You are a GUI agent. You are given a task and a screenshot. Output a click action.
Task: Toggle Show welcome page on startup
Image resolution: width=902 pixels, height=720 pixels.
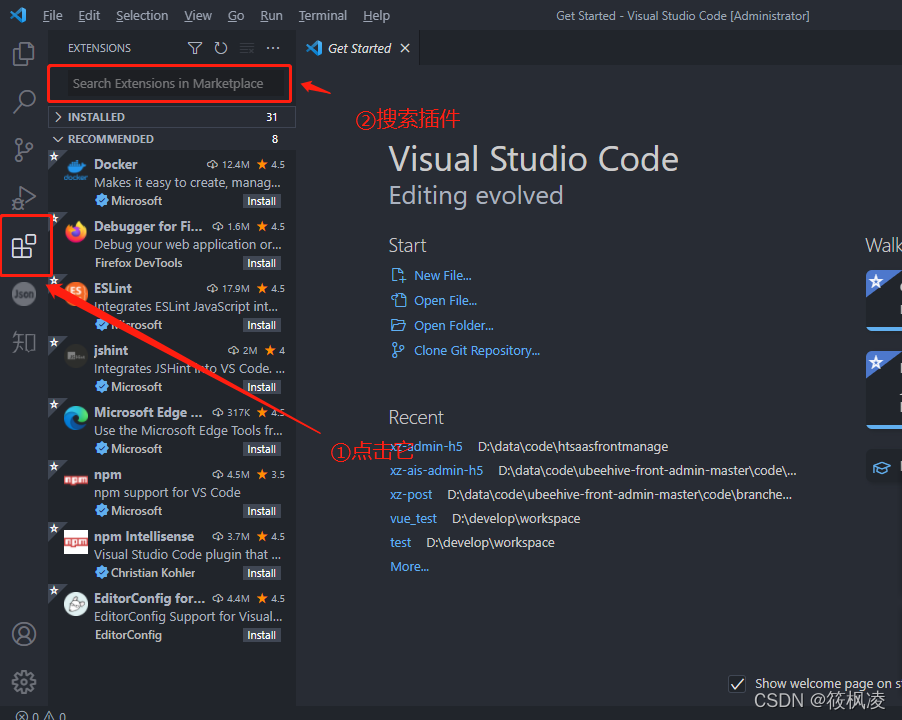point(737,684)
